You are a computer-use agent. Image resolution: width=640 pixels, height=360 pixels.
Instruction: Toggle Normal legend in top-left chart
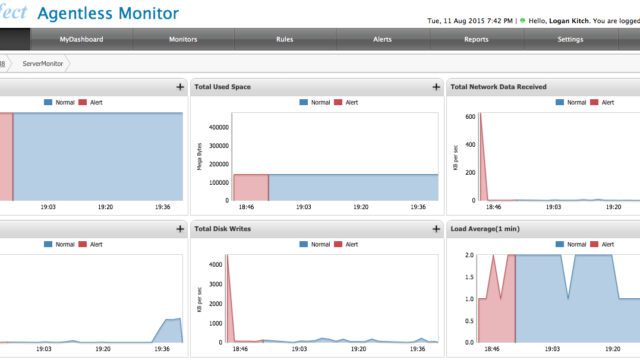(x=59, y=102)
